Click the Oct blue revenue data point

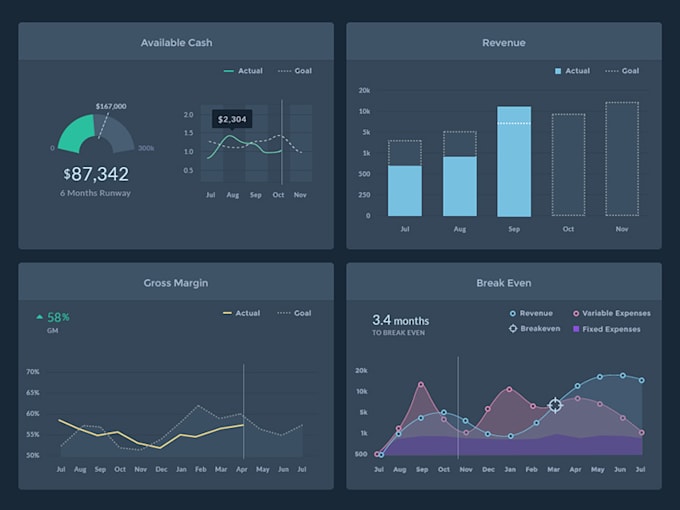click(x=444, y=412)
